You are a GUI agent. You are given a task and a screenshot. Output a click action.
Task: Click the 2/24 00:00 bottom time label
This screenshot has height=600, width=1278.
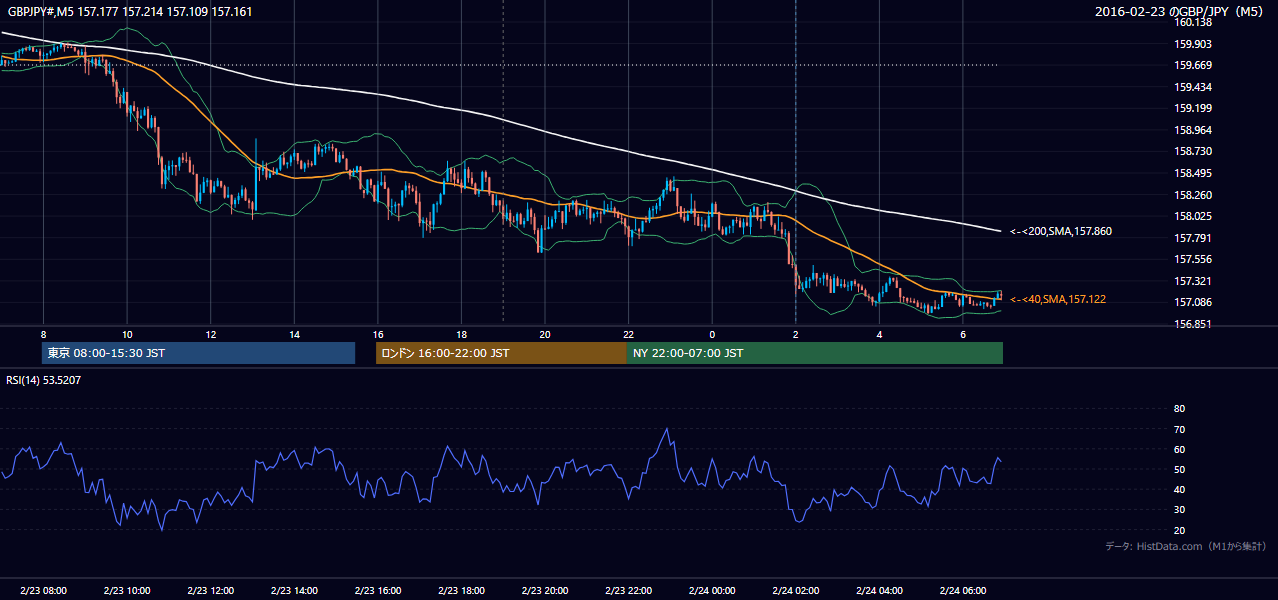tap(712, 591)
